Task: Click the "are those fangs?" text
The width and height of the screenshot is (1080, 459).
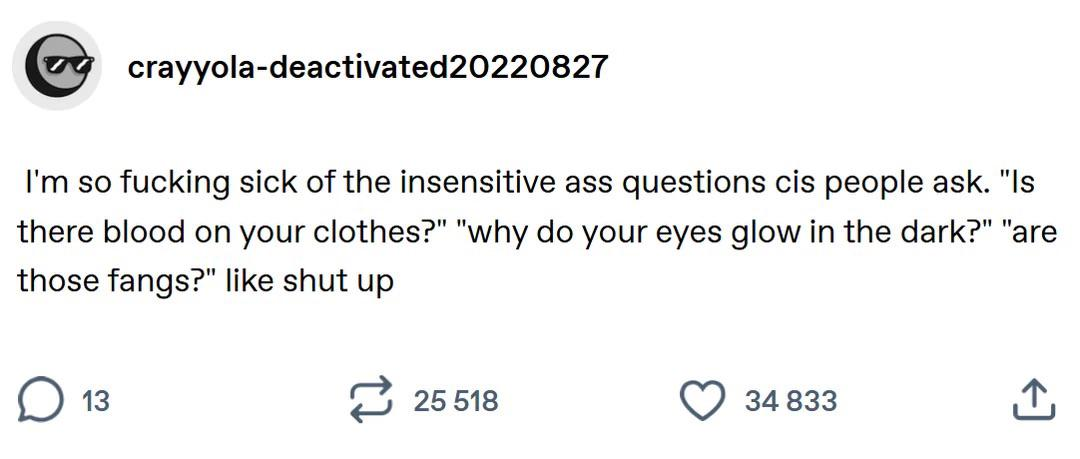Action: coord(110,281)
